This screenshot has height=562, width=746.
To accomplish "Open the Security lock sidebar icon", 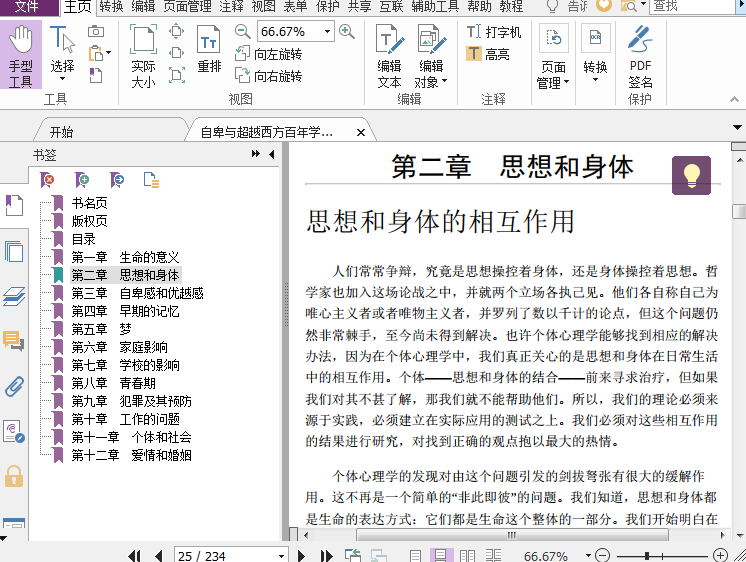I will click(x=14, y=476).
